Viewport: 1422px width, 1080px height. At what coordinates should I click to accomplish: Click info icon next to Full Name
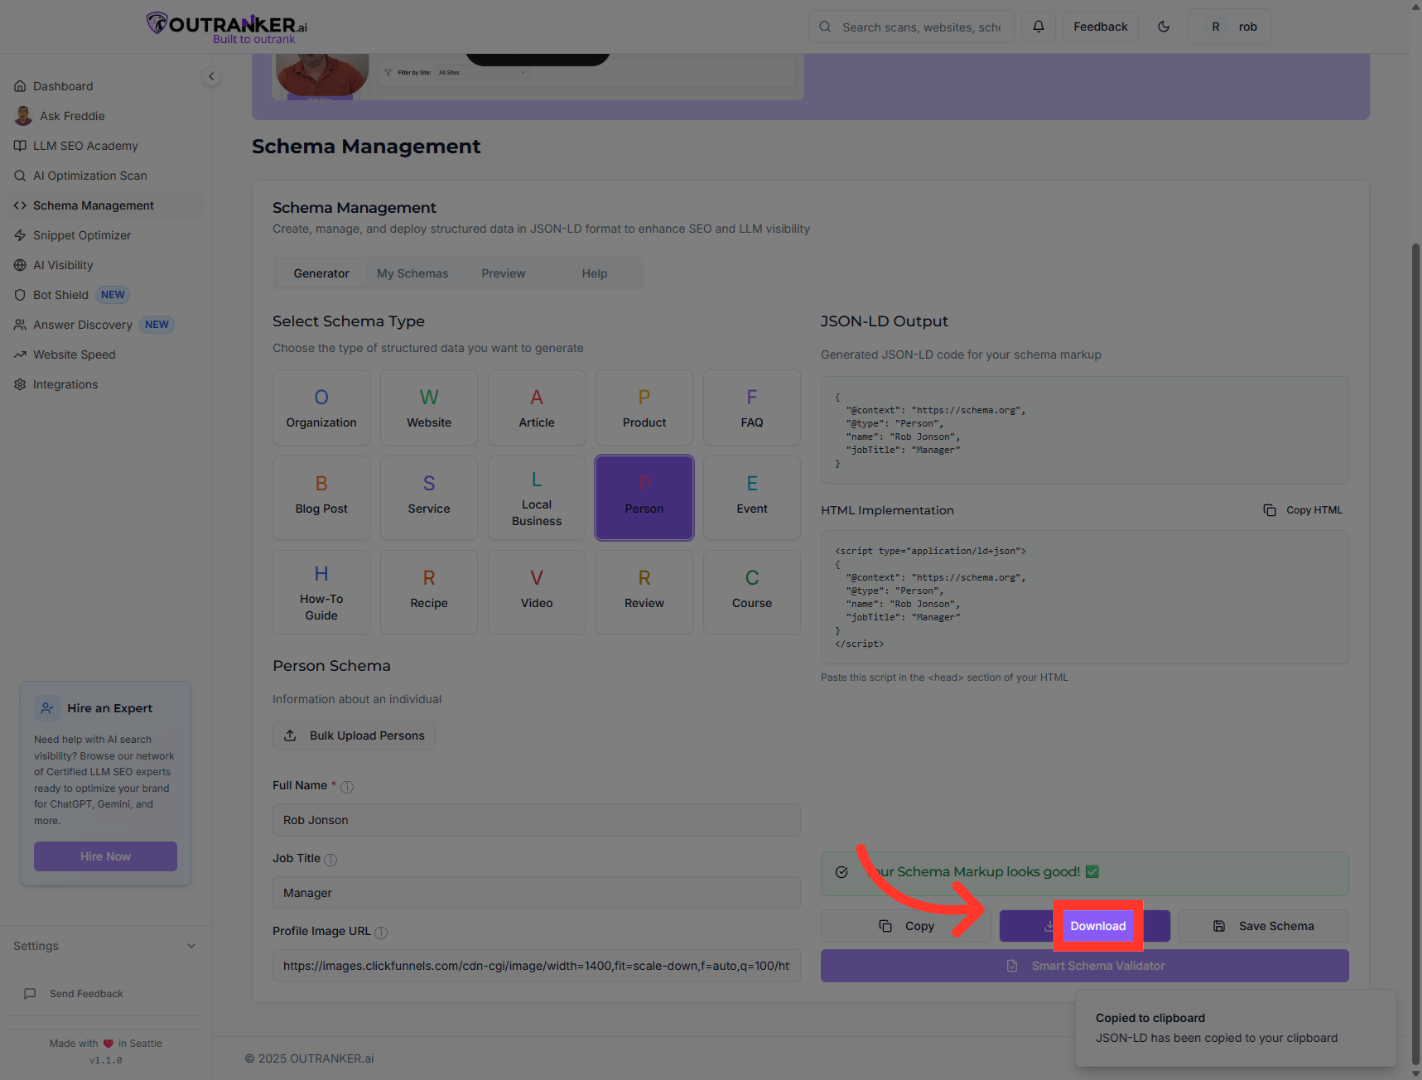[347, 787]
